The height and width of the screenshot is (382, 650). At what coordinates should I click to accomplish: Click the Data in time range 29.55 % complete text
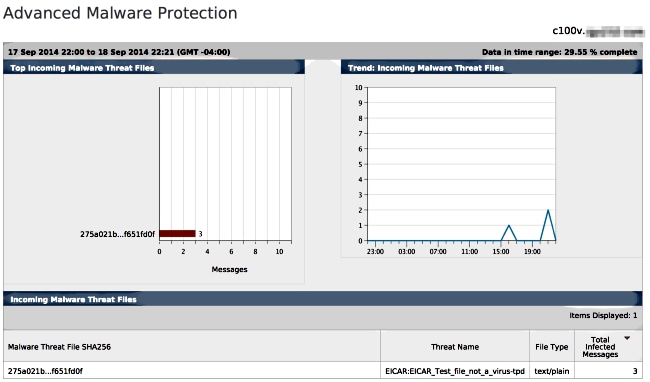pyautogui.click(x=559, y=52)
